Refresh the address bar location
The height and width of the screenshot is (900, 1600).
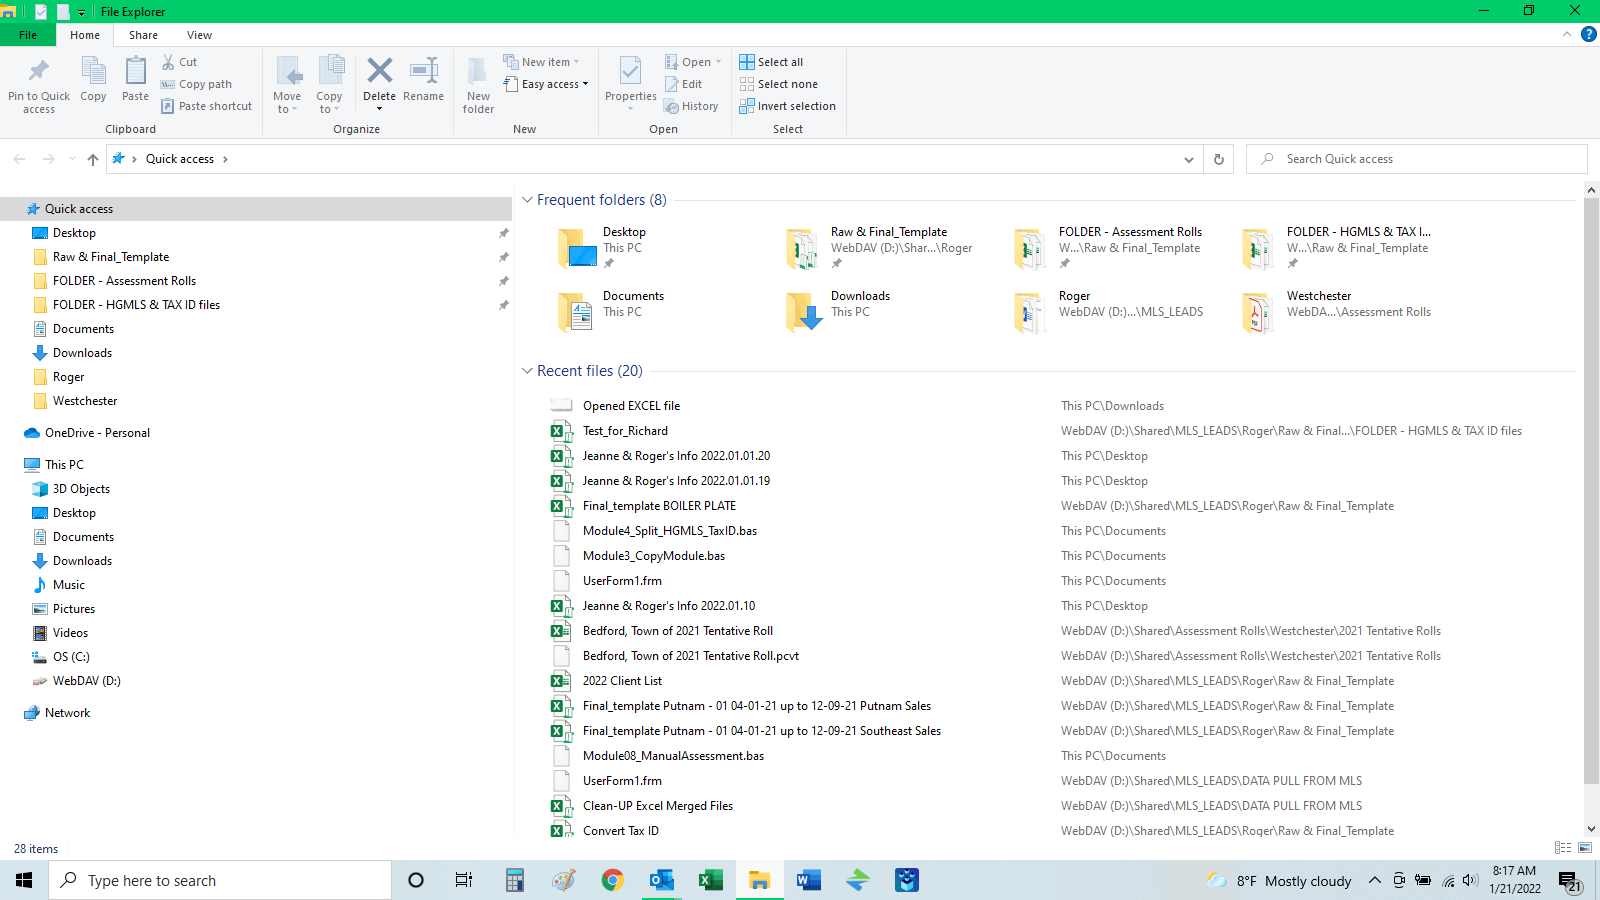click(x=1219, y=159)
